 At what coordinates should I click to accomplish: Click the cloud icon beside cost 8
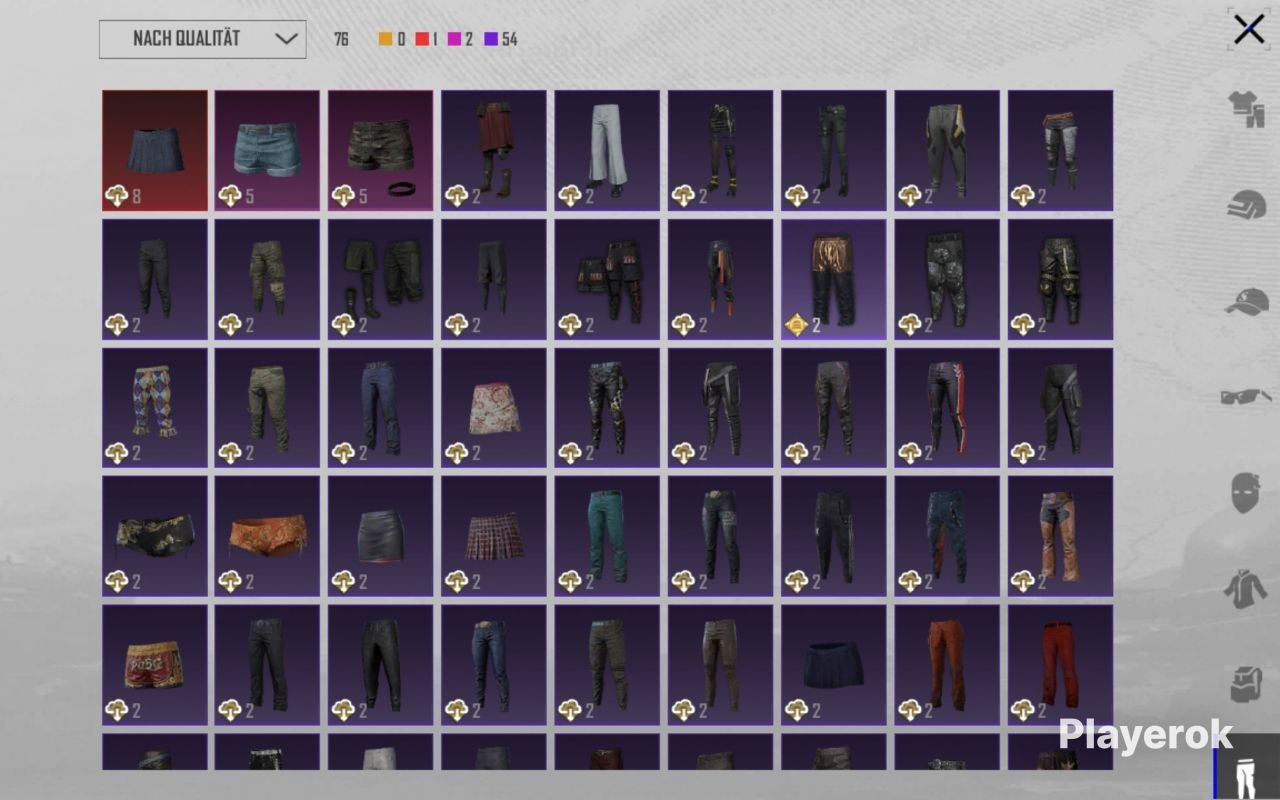[x=116, y=196]
